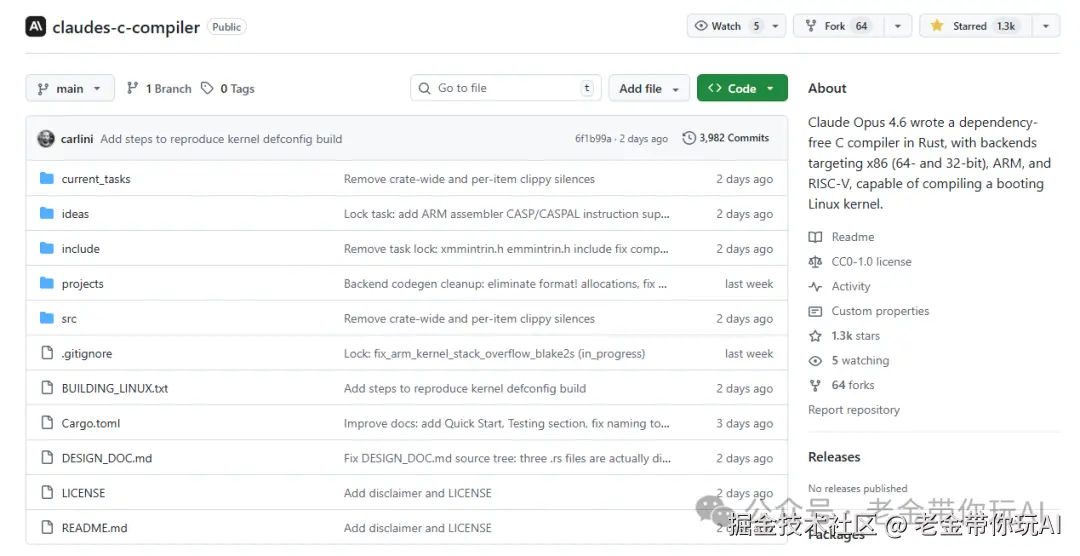Image resolution: width=1080 pixels, height=556 pixels.
Task: Click the star icon next to 1.3k stars
Action: (x=816, y=336)
